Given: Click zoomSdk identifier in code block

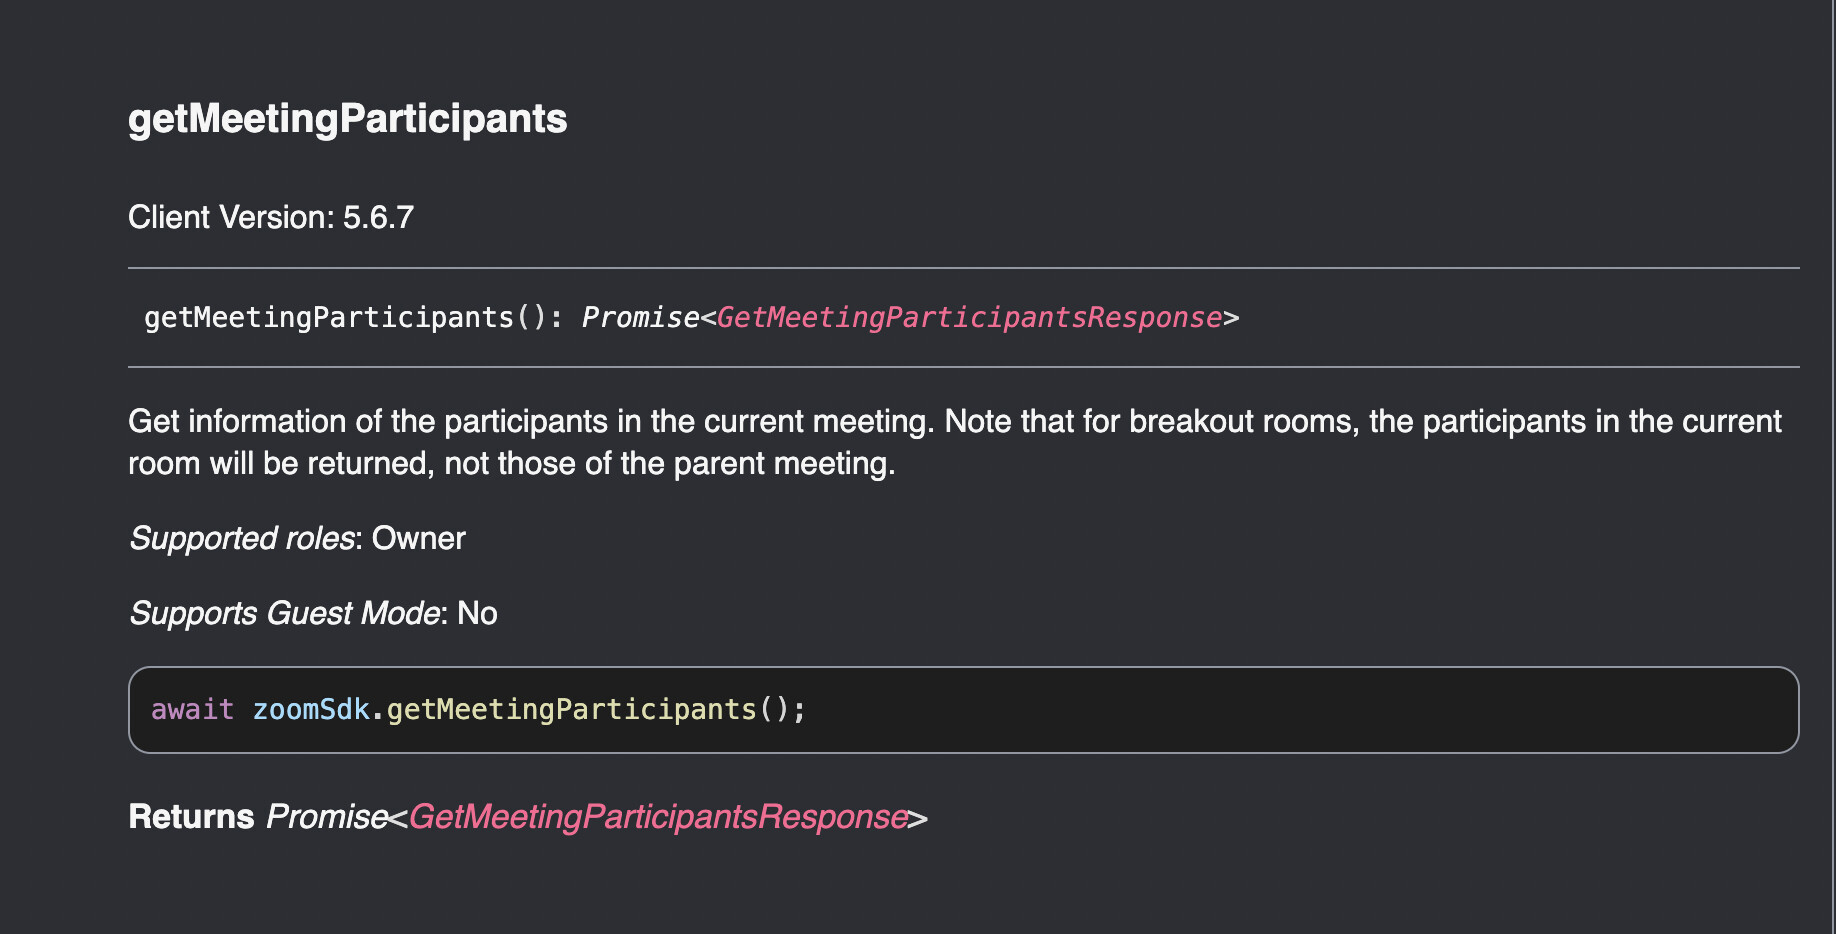Looking at the screenshot, I should pos(311,709).
